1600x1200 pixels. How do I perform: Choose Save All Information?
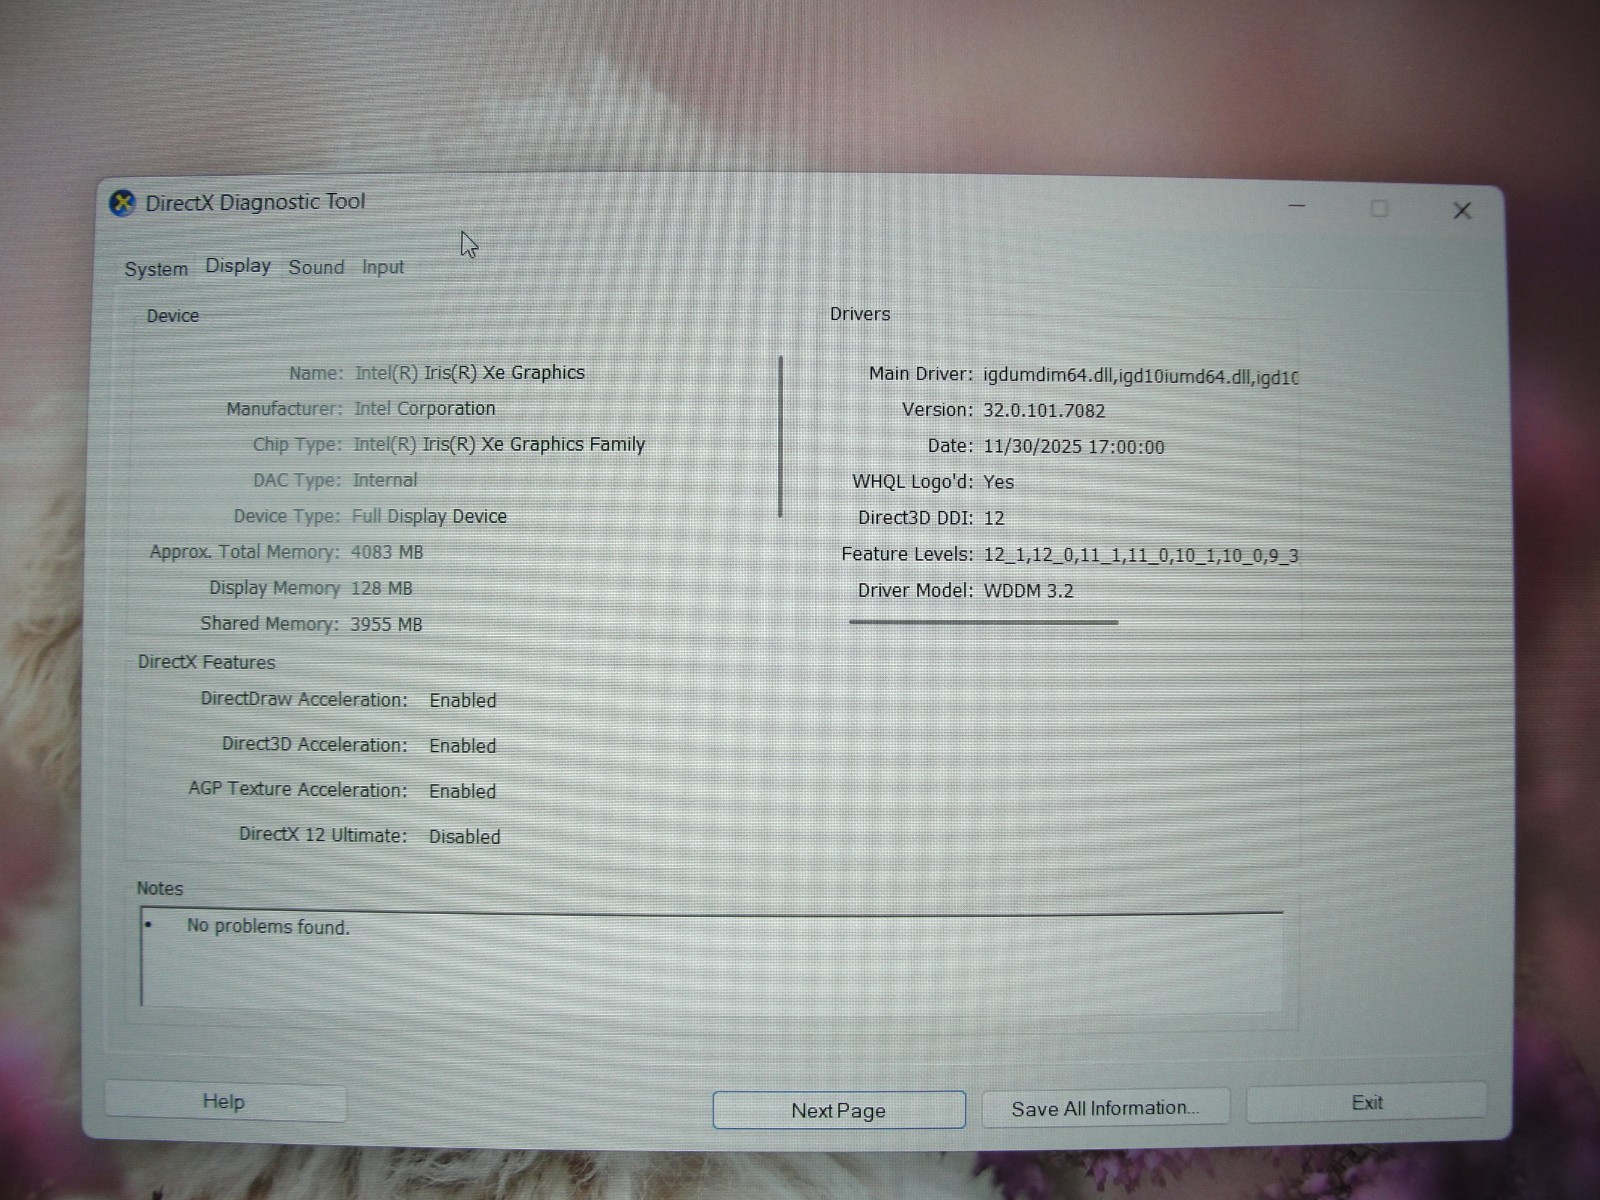pos(1105,1108)
